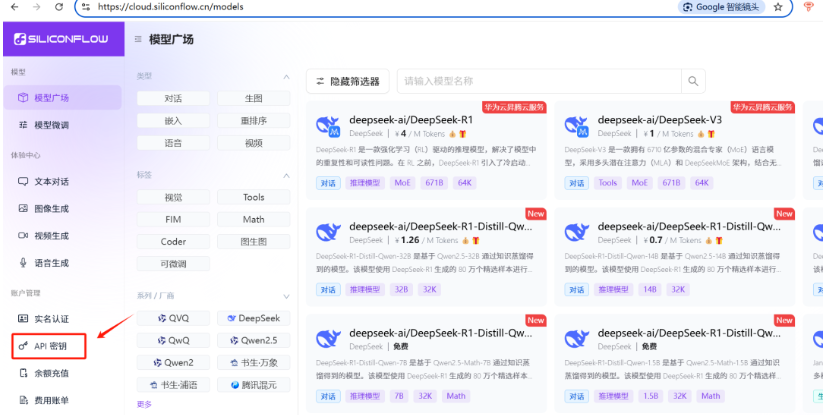This screenshot has width=824, height=415.
Task: Click the browser forward arrow
Action: [36, 7]
